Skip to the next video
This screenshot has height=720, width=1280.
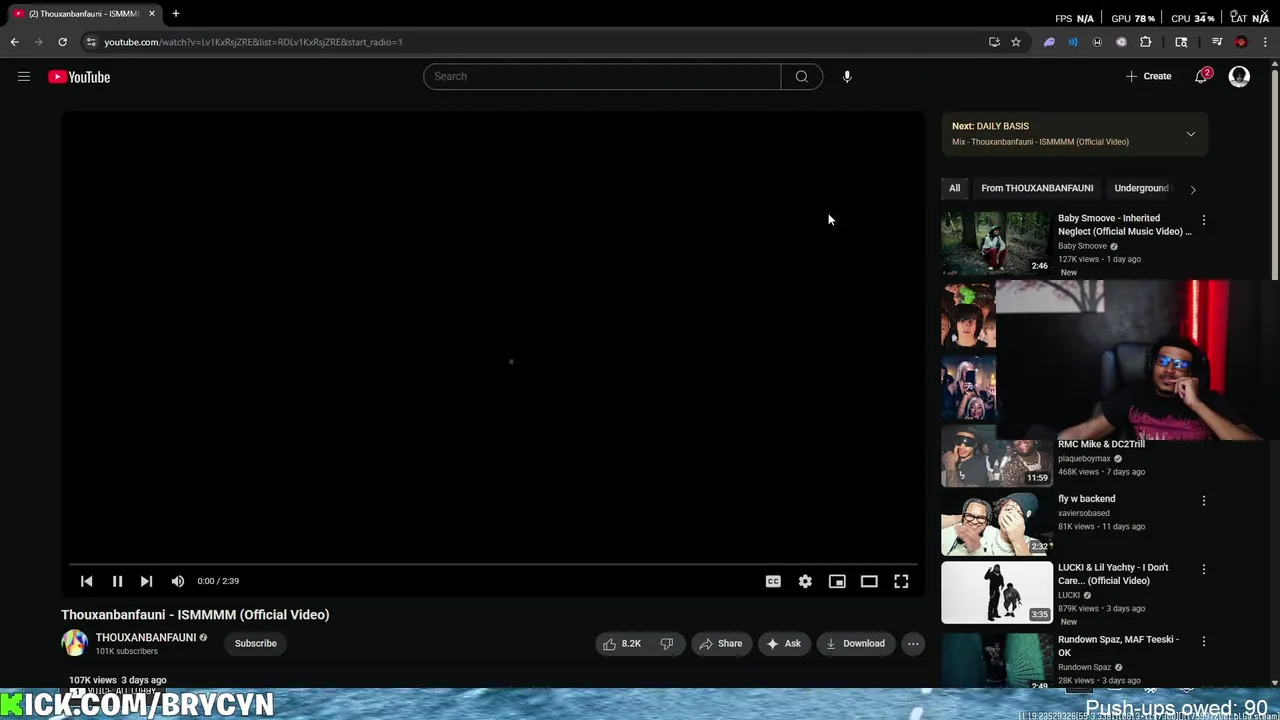(146, 581)
